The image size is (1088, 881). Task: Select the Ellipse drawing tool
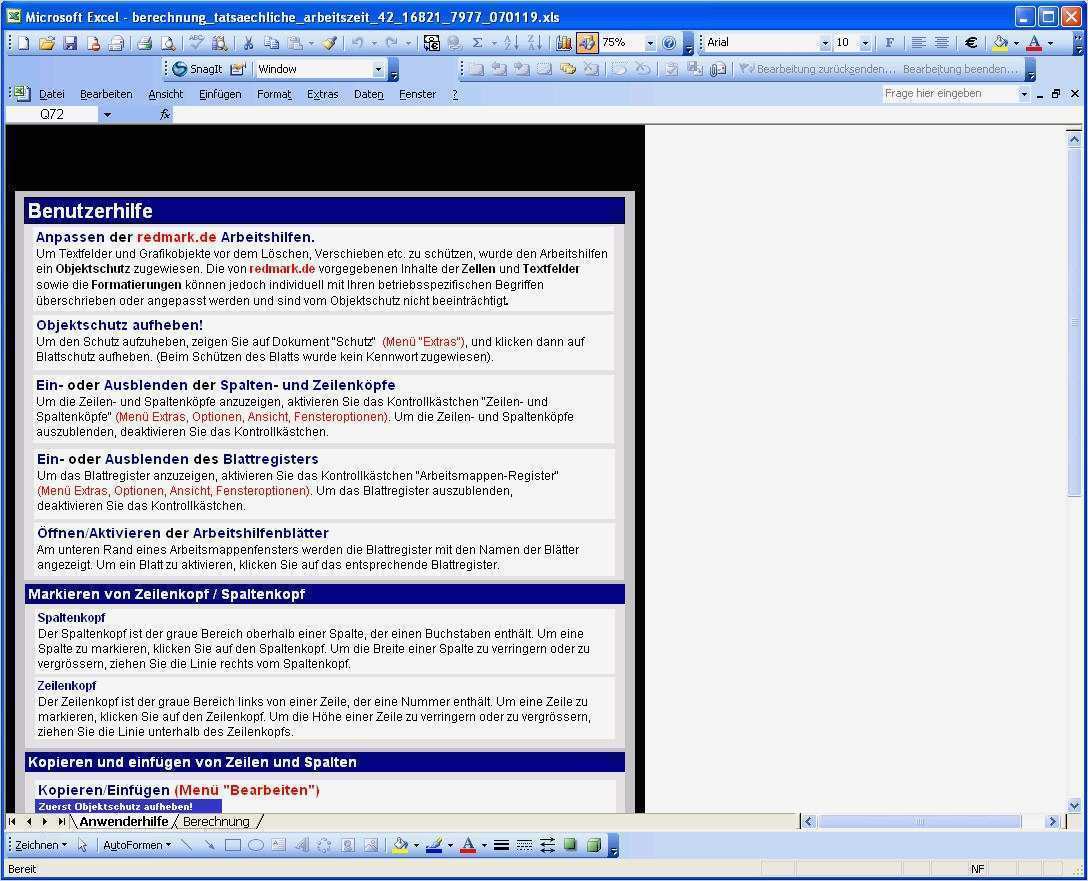click(256, 845)
